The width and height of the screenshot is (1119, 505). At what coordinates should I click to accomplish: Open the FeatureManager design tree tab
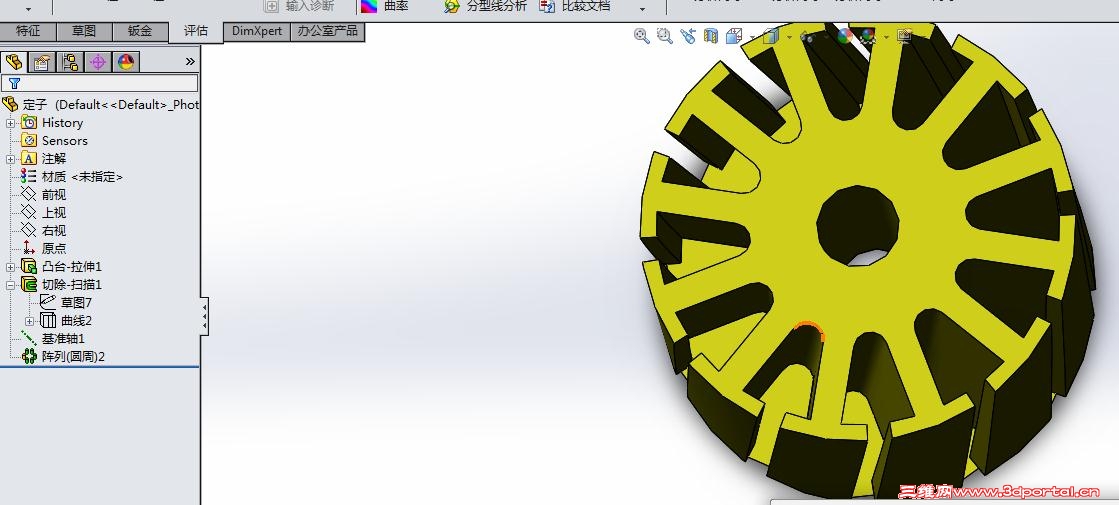tap(14, 62)
